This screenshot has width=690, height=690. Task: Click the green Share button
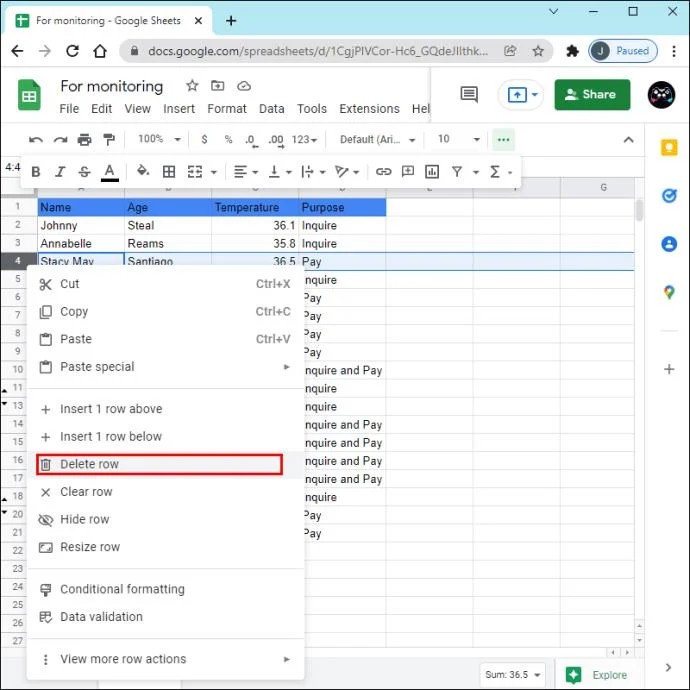point(592,95)
